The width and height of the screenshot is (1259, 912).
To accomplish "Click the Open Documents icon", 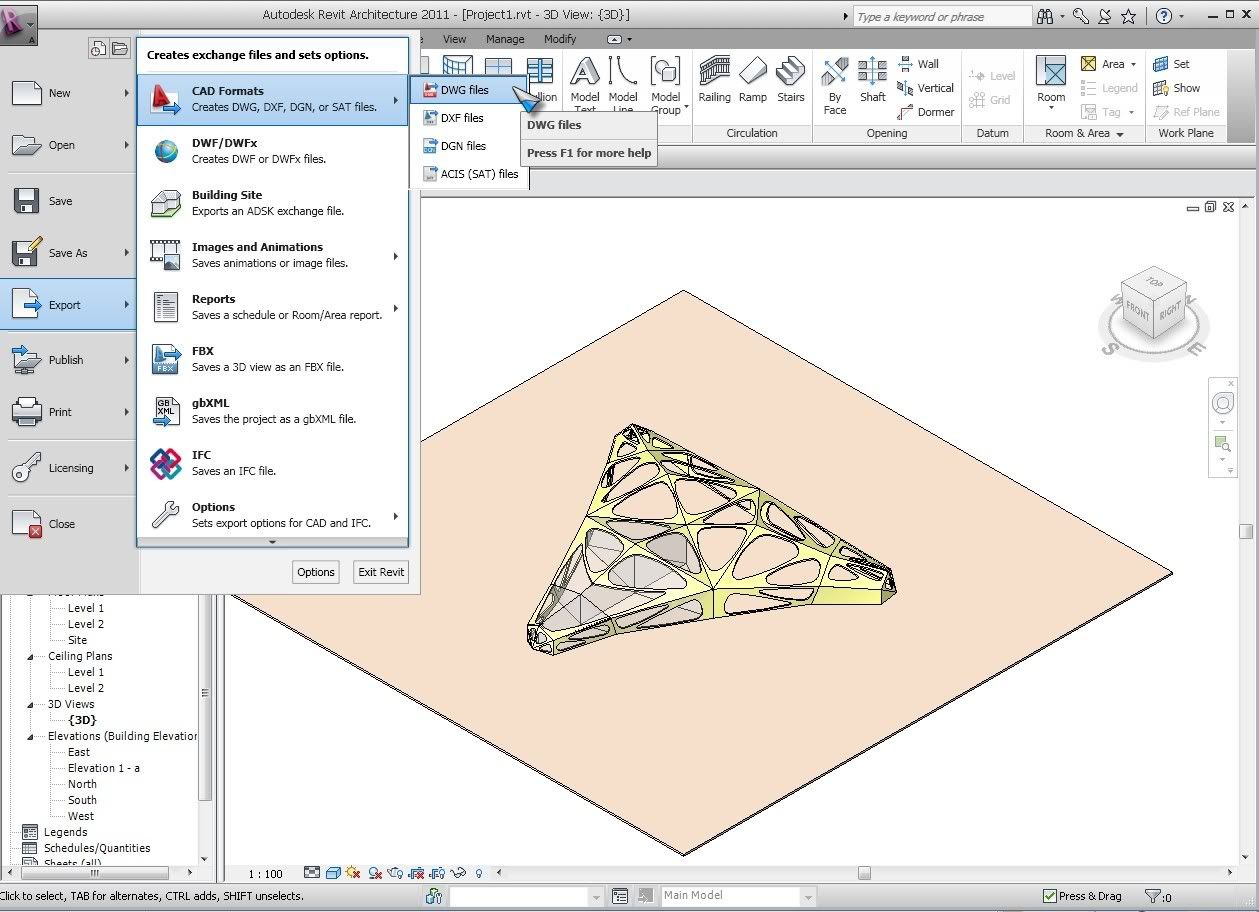I will (x=119, y=48).
